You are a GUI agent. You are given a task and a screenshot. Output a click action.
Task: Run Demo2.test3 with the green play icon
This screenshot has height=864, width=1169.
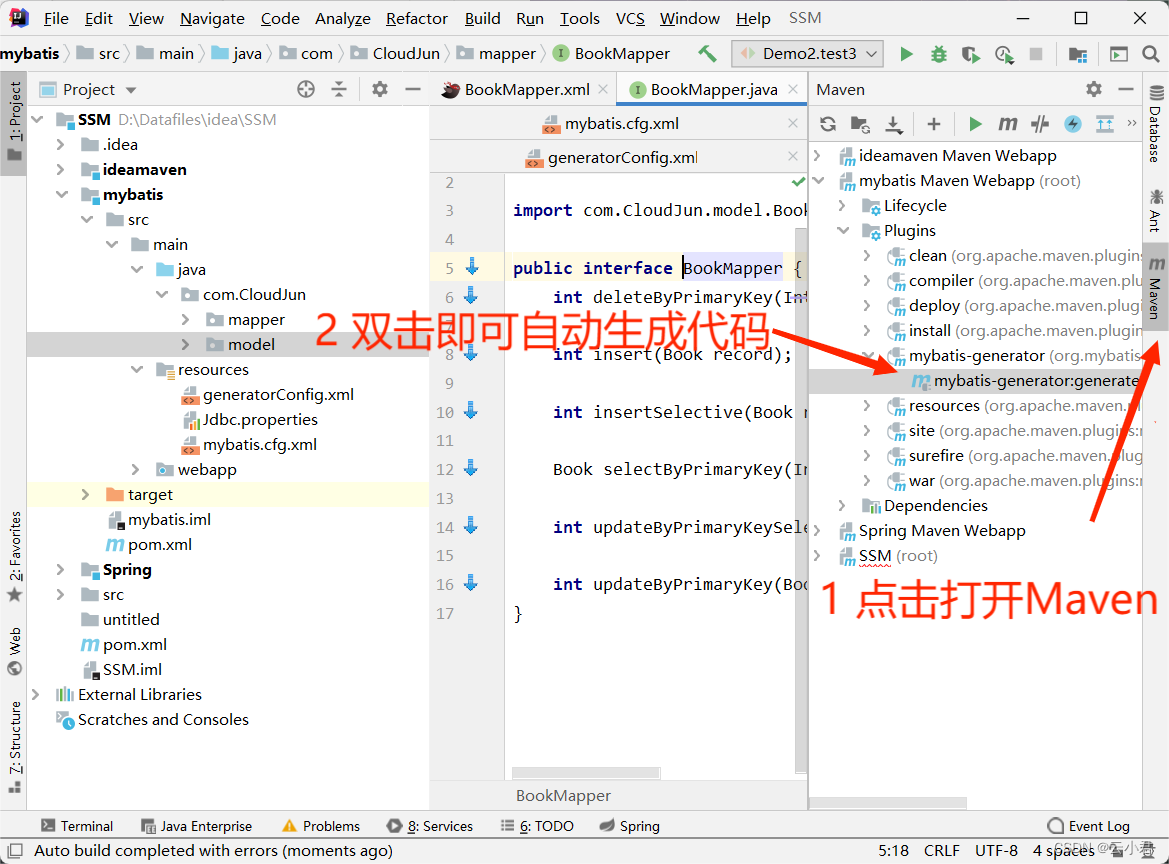(x=906, y=54)
